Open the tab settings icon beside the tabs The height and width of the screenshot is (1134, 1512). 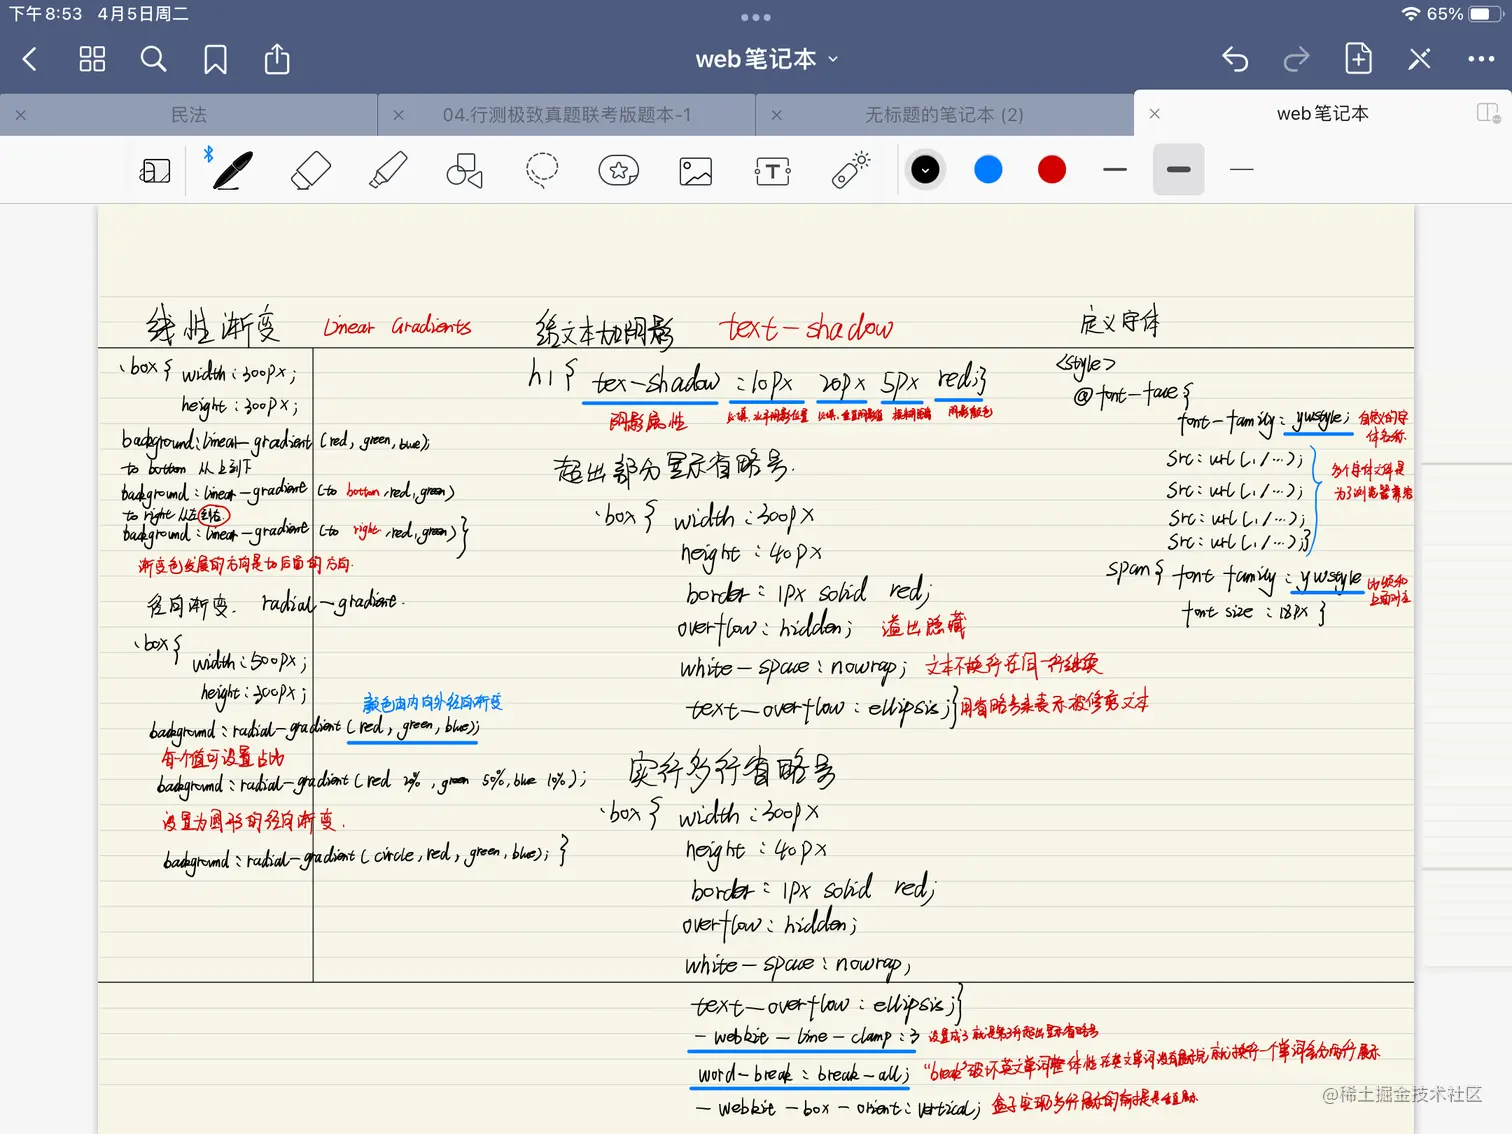point(1489,113)
